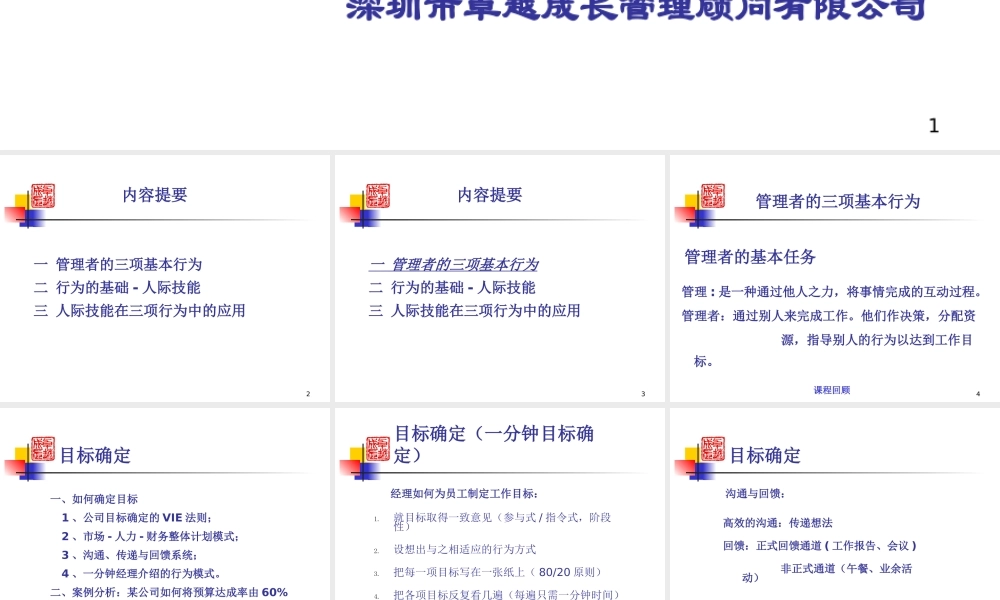Screen dimensions: 1000x600
Task: Open the 课程回顾 link on slide 4
Action: [832, 390]
